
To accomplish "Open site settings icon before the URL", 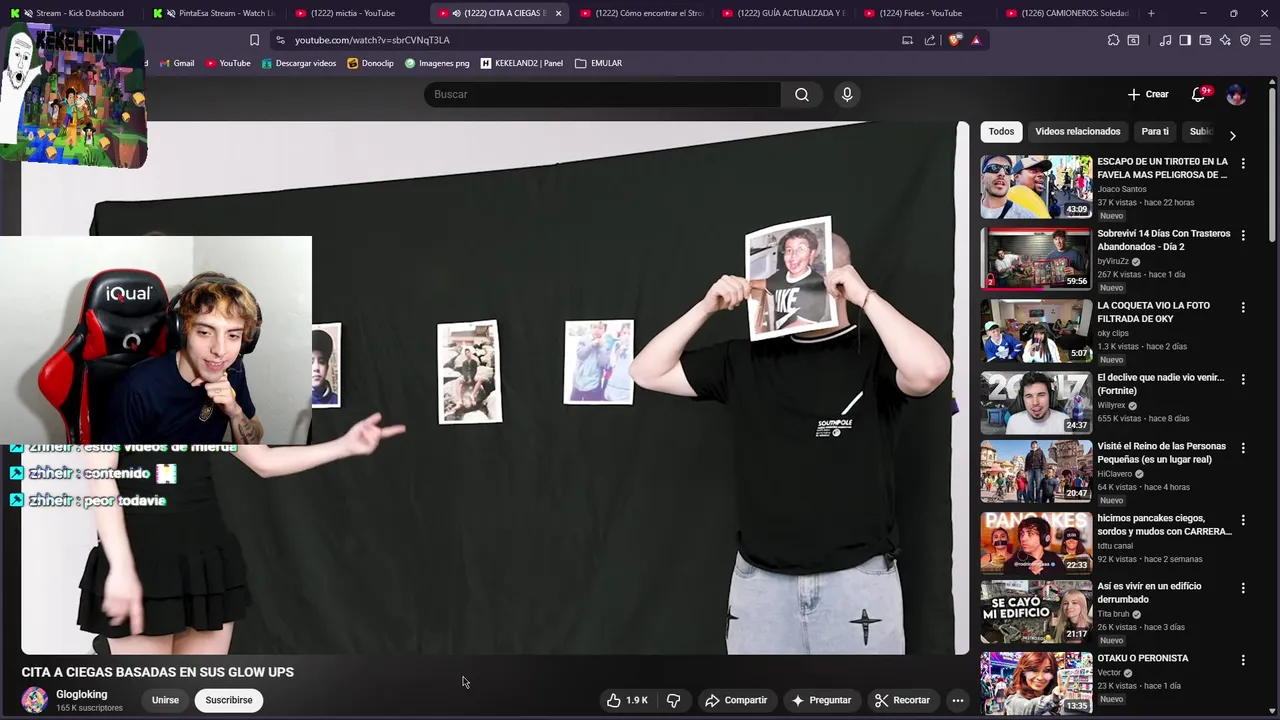I will tap(280, 40).
